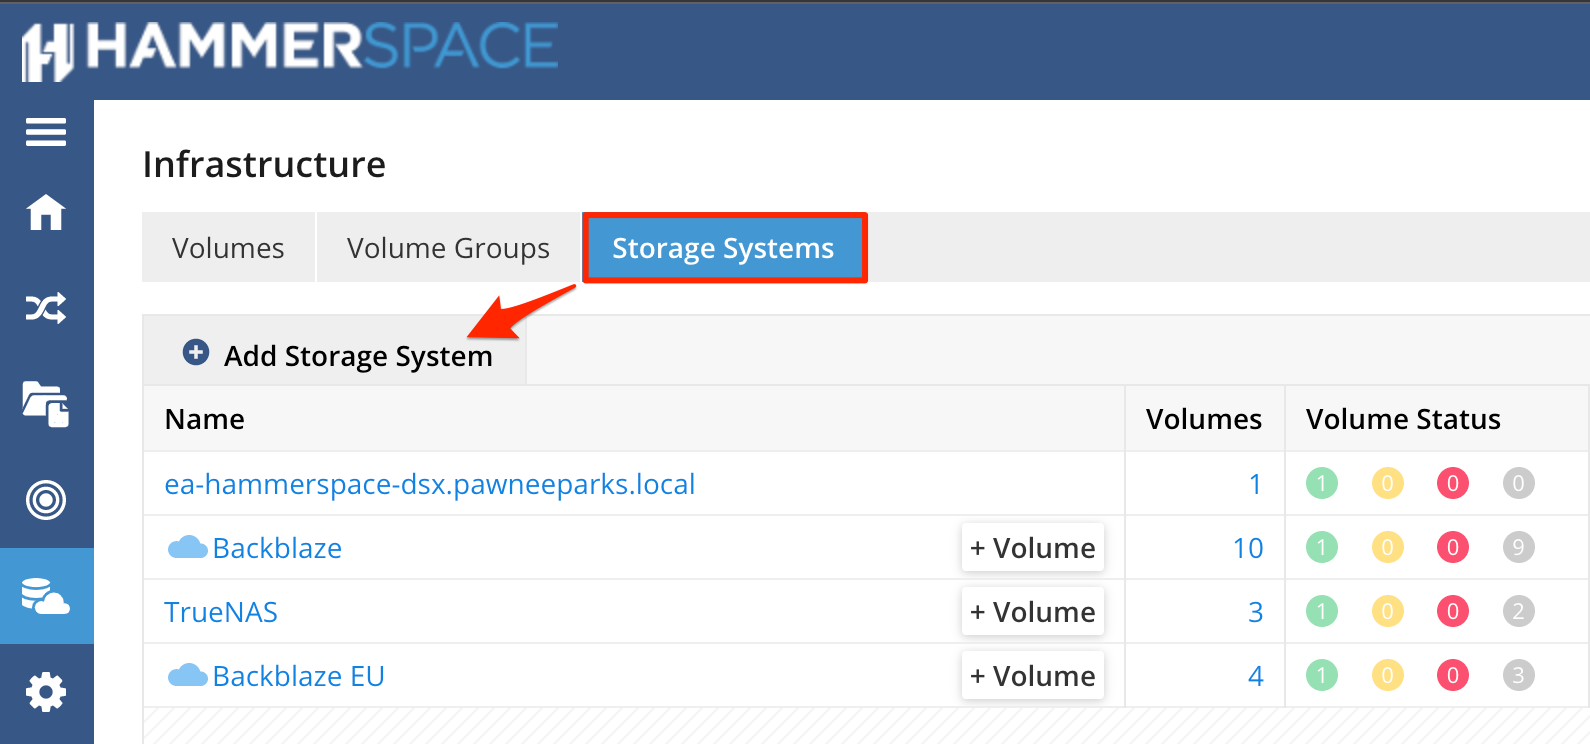The width and height of the screenshot is (1590, 744).
Task: Open the target circles sidebar icon
Action: pos(46,500)
